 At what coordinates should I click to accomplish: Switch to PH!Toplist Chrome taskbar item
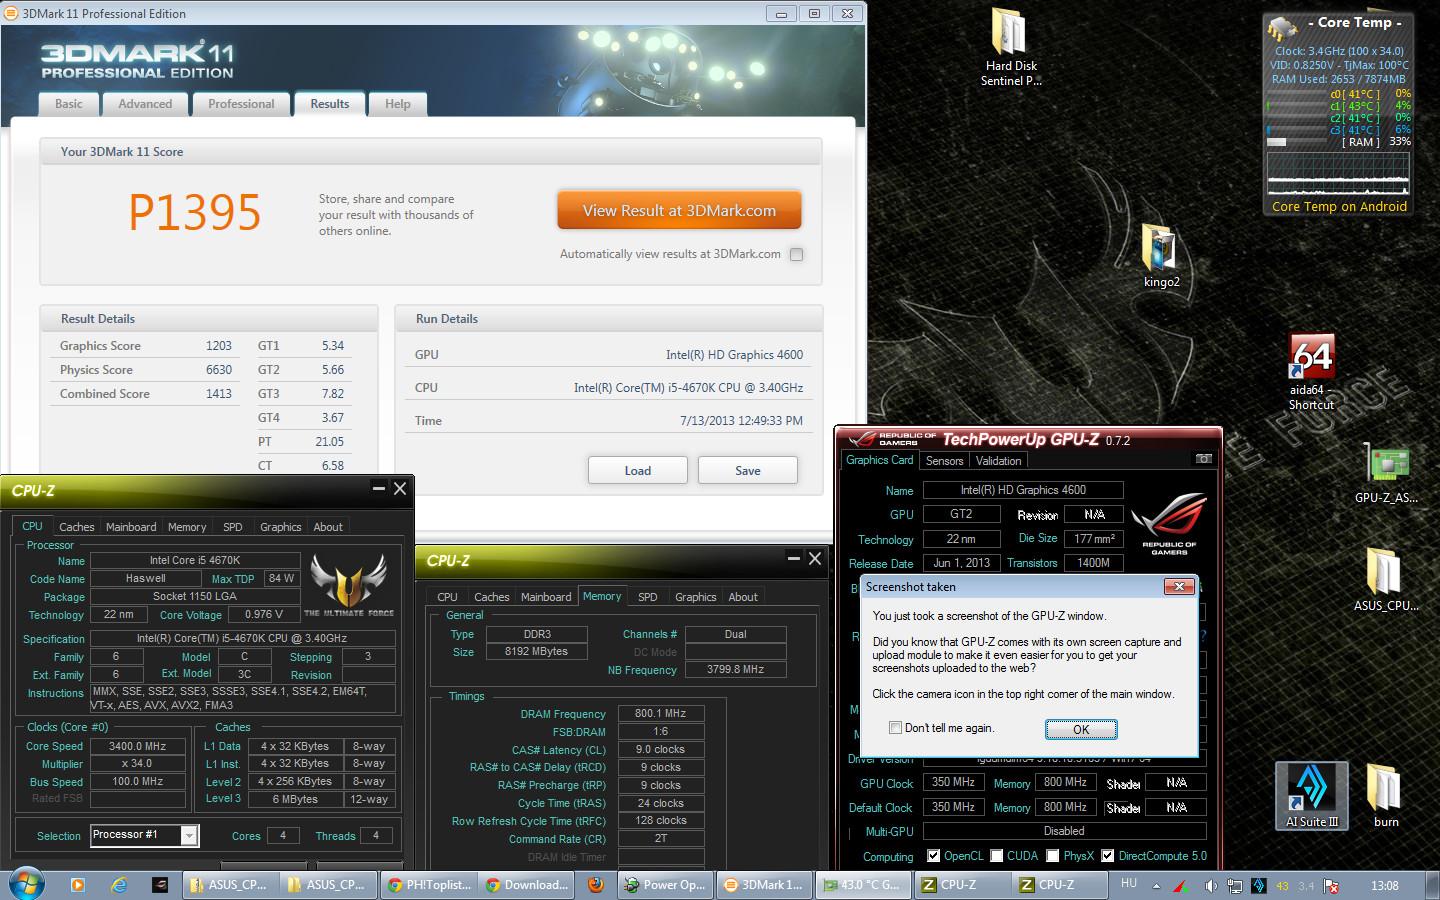pos(429,884)
